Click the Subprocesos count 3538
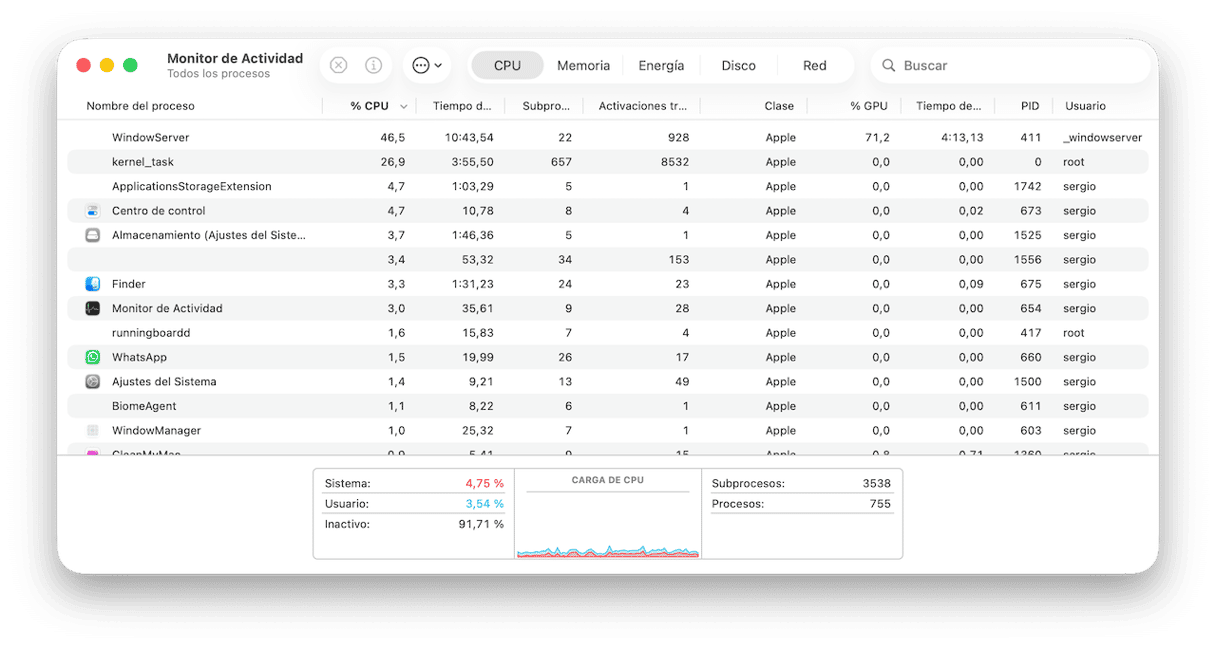 coord(877,483)
